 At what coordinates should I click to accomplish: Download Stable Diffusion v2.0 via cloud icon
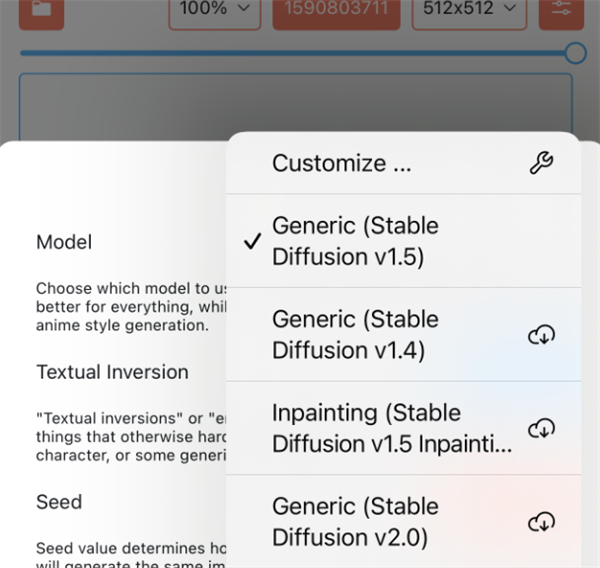pyautogui.click(x=541, y=522)
